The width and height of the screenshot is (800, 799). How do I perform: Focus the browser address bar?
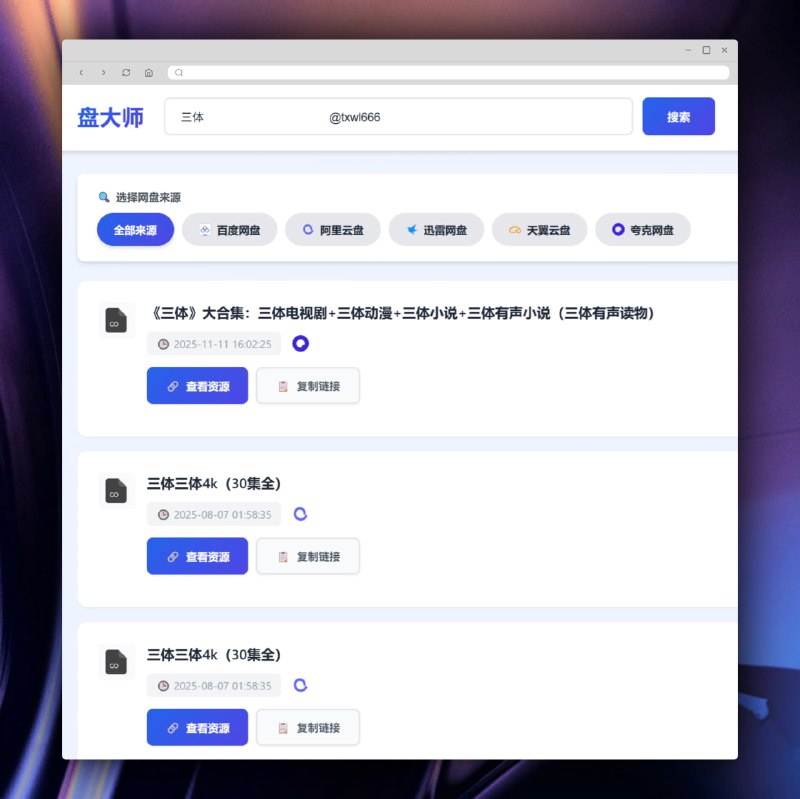coord(448,72)
